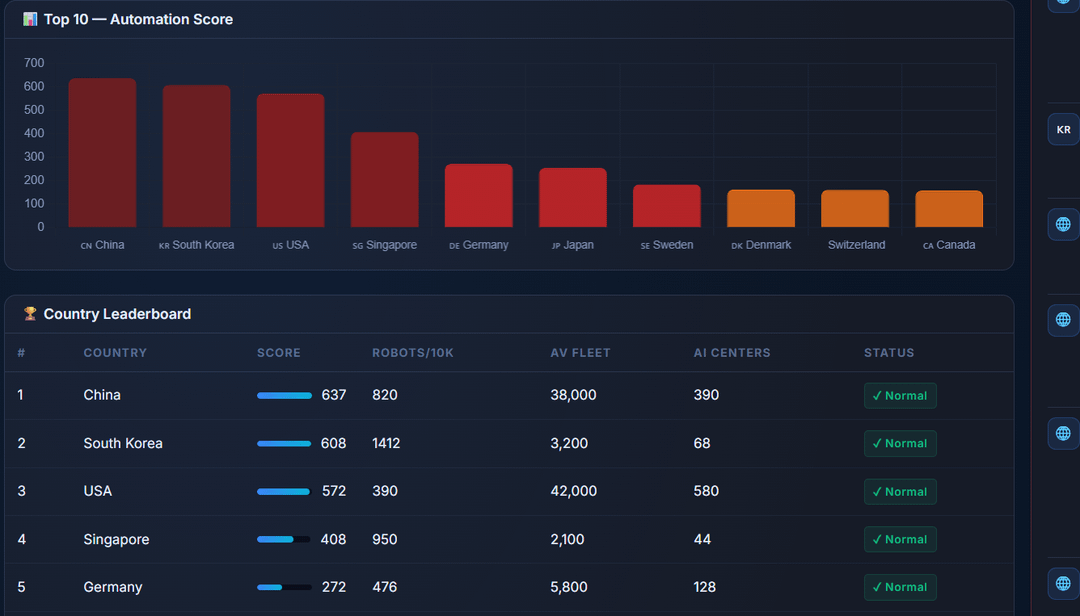Pick the Canada bar in the chart
Image resolution: width=1080 pixels, height=616 pixels.
(949, 209)
